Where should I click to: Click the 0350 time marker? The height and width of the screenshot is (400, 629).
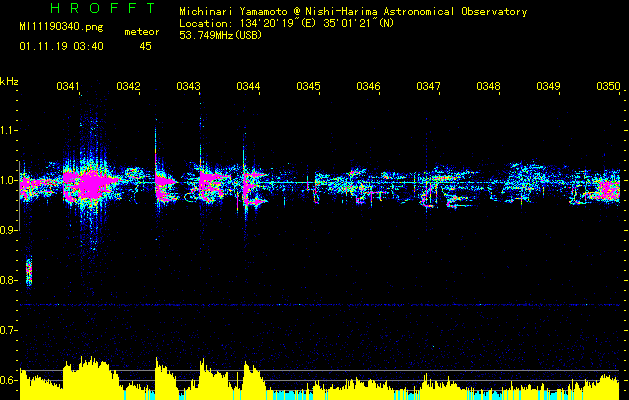(x=609, y=86)
